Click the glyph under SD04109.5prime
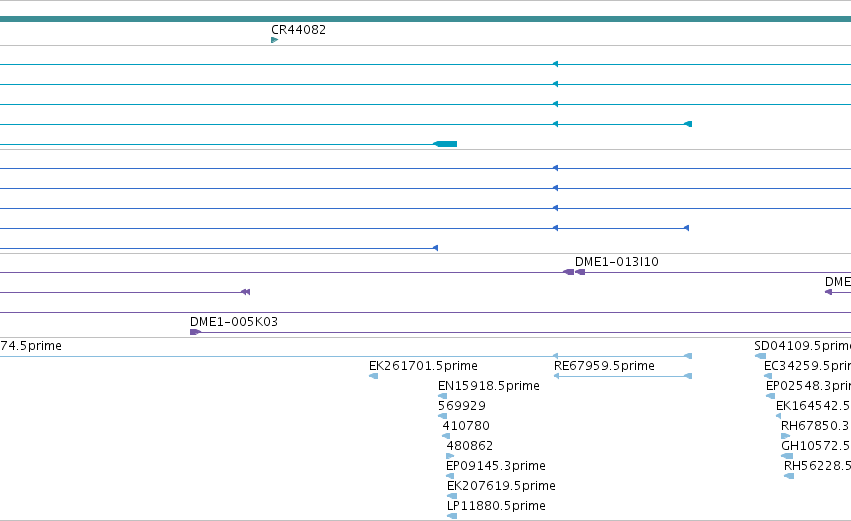Viewport: 851px width, 521px height. (x=760, y=356)
